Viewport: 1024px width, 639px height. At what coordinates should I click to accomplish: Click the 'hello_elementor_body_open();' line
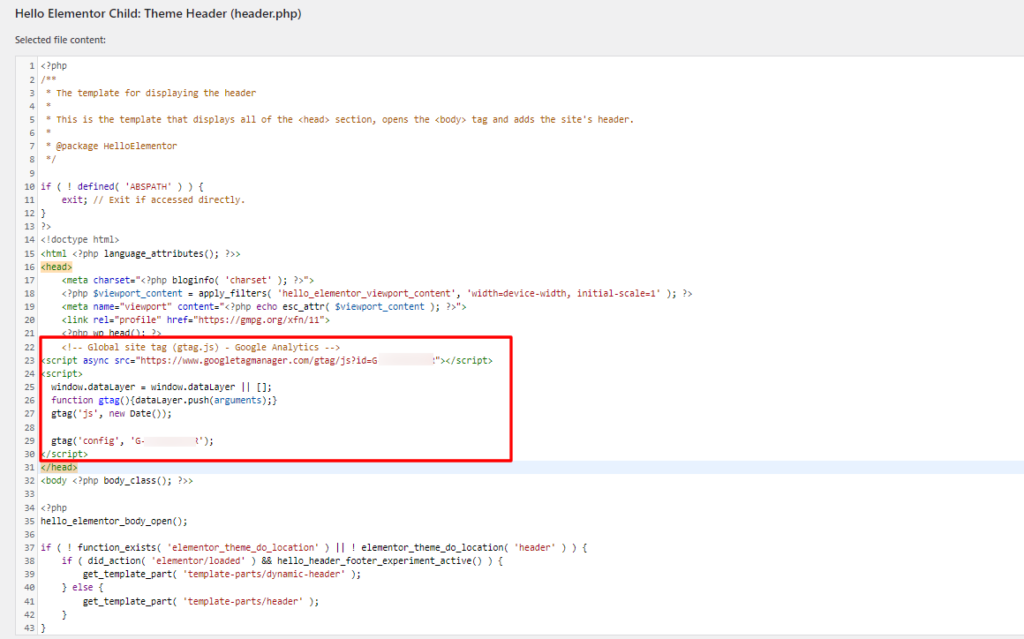(x=114, y=521)
